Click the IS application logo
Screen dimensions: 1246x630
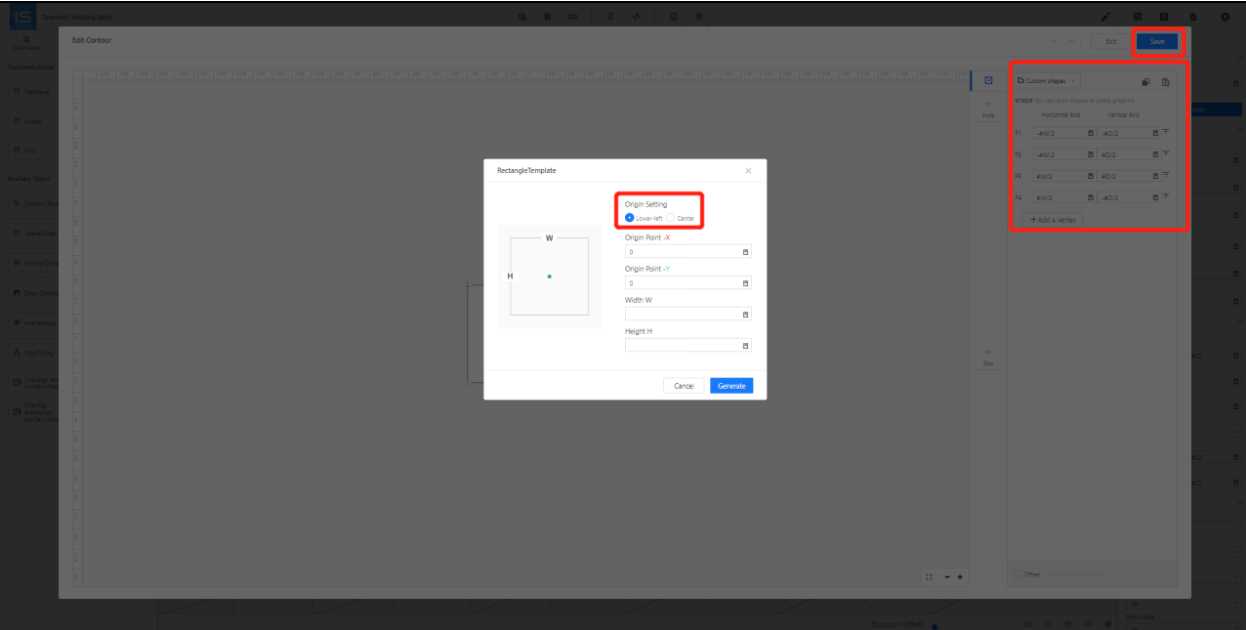coord(22,16)
